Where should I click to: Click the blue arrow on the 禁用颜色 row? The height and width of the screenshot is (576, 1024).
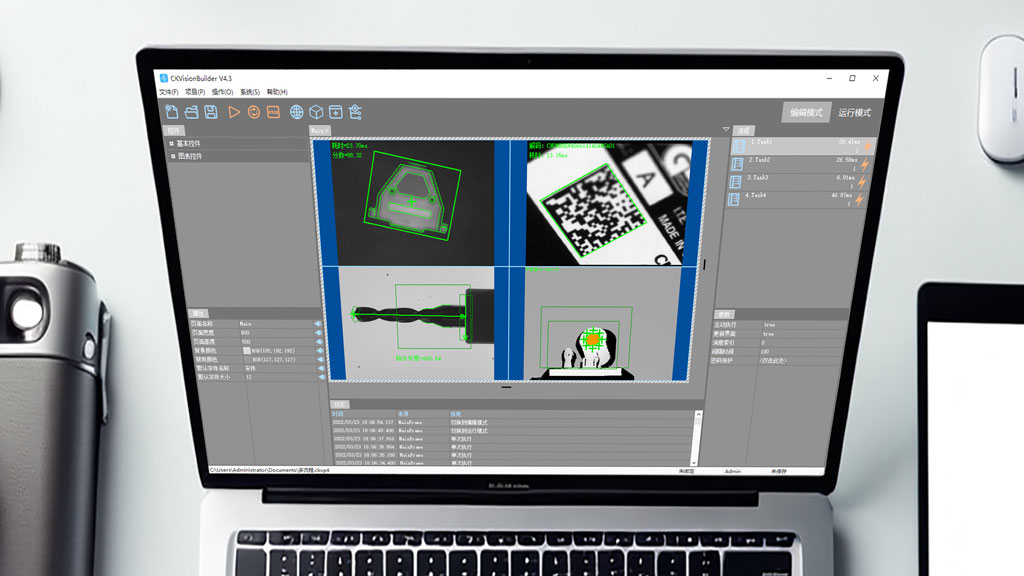tap(321, 359)
